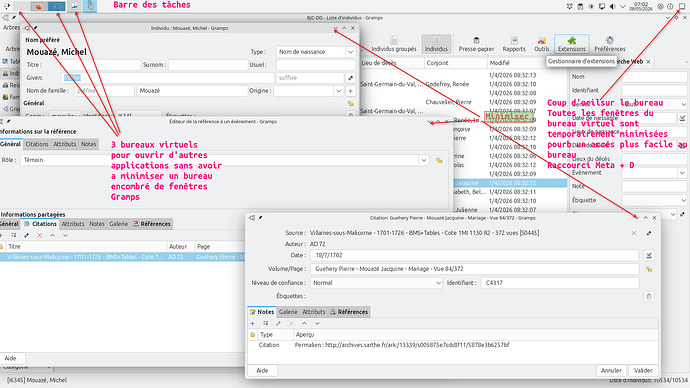The image size is (690, 388).
Task: Select Attributs tab under reference information
Action: coord(65,144)
